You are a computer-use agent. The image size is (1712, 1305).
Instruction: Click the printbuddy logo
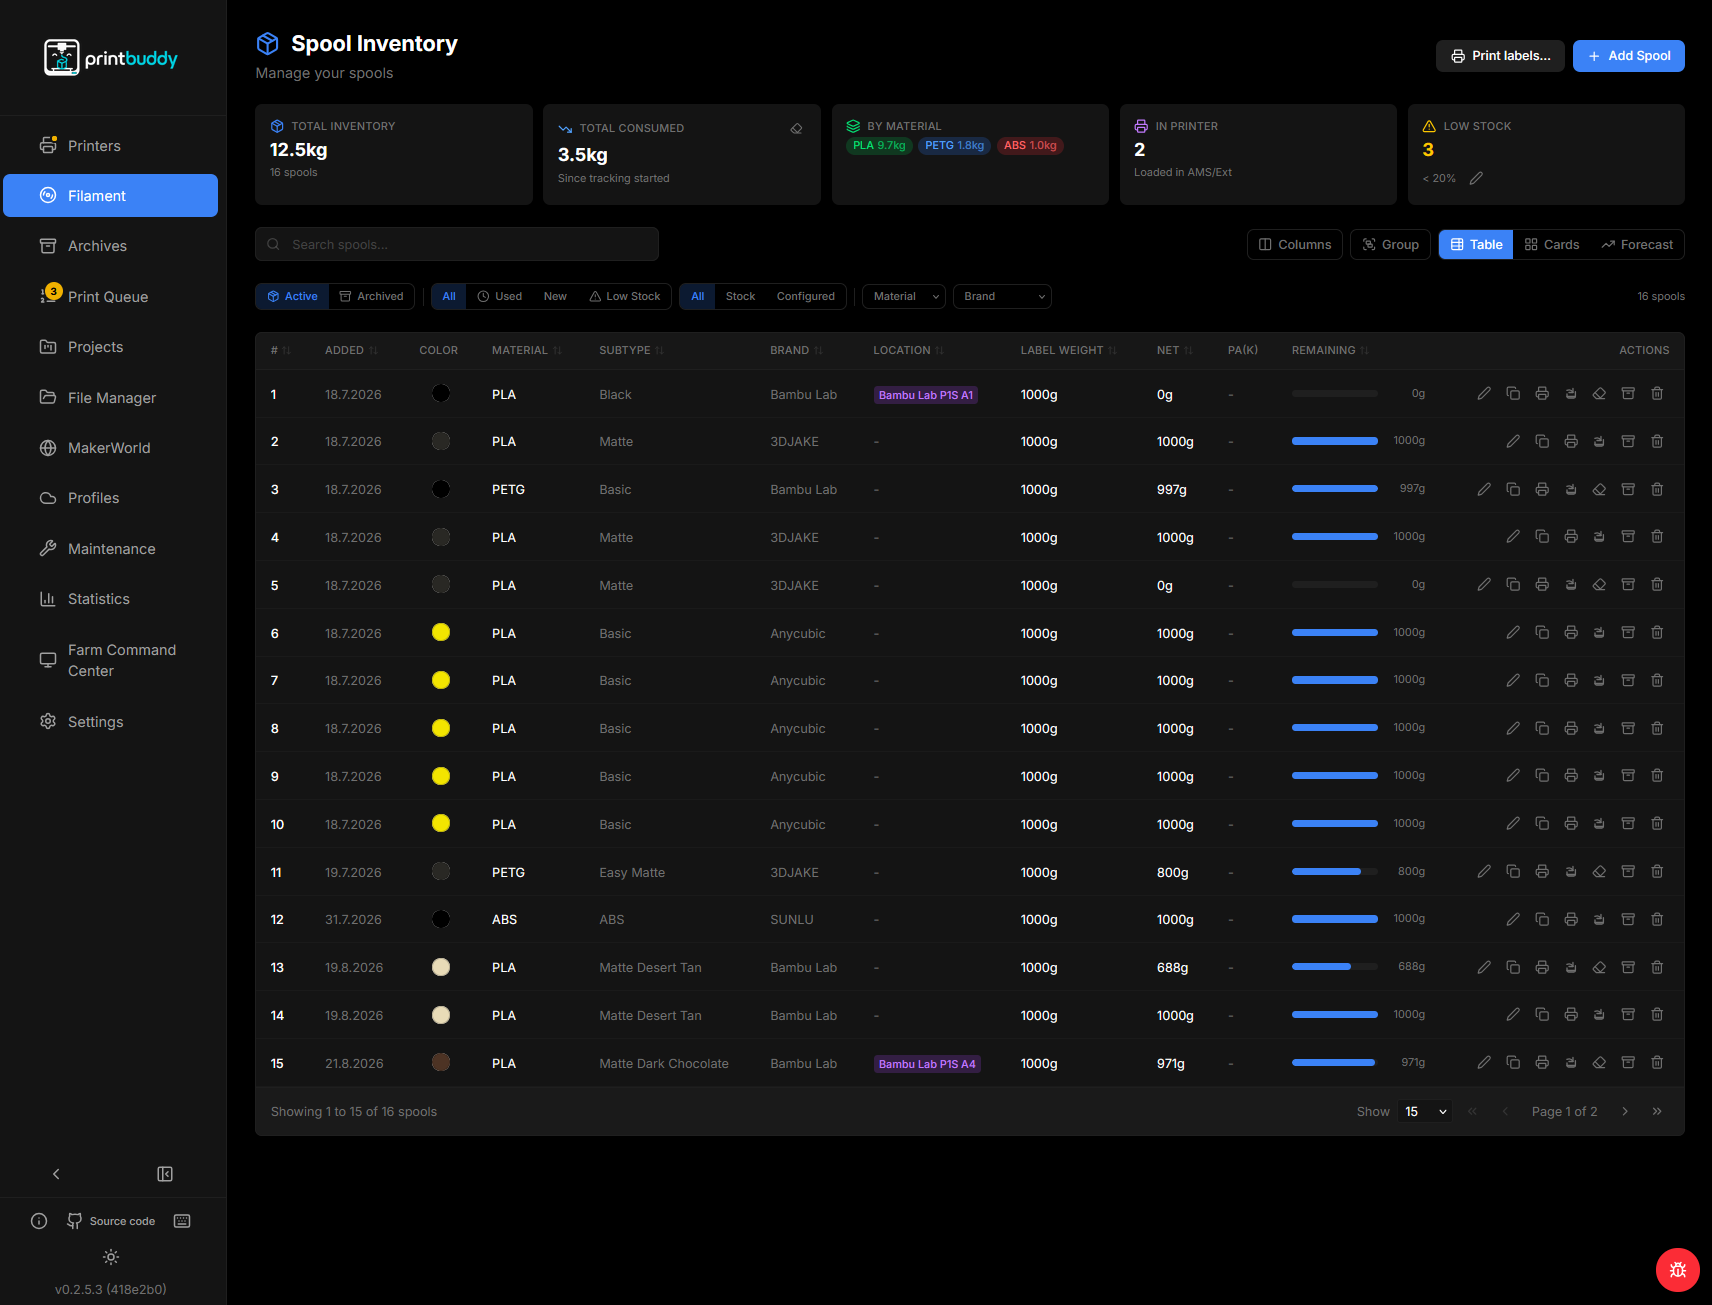(x=111, y=58)
